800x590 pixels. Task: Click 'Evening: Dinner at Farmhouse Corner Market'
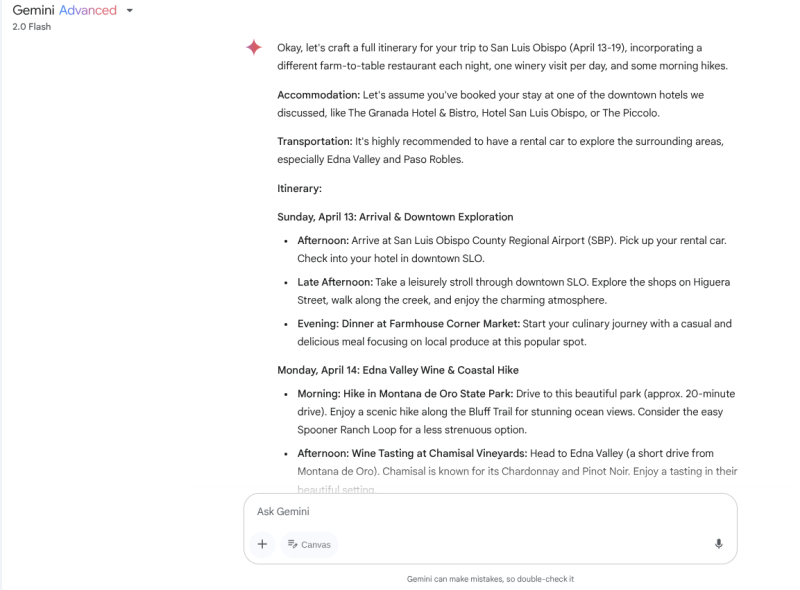pyautogui.click(x=408, y=324)
